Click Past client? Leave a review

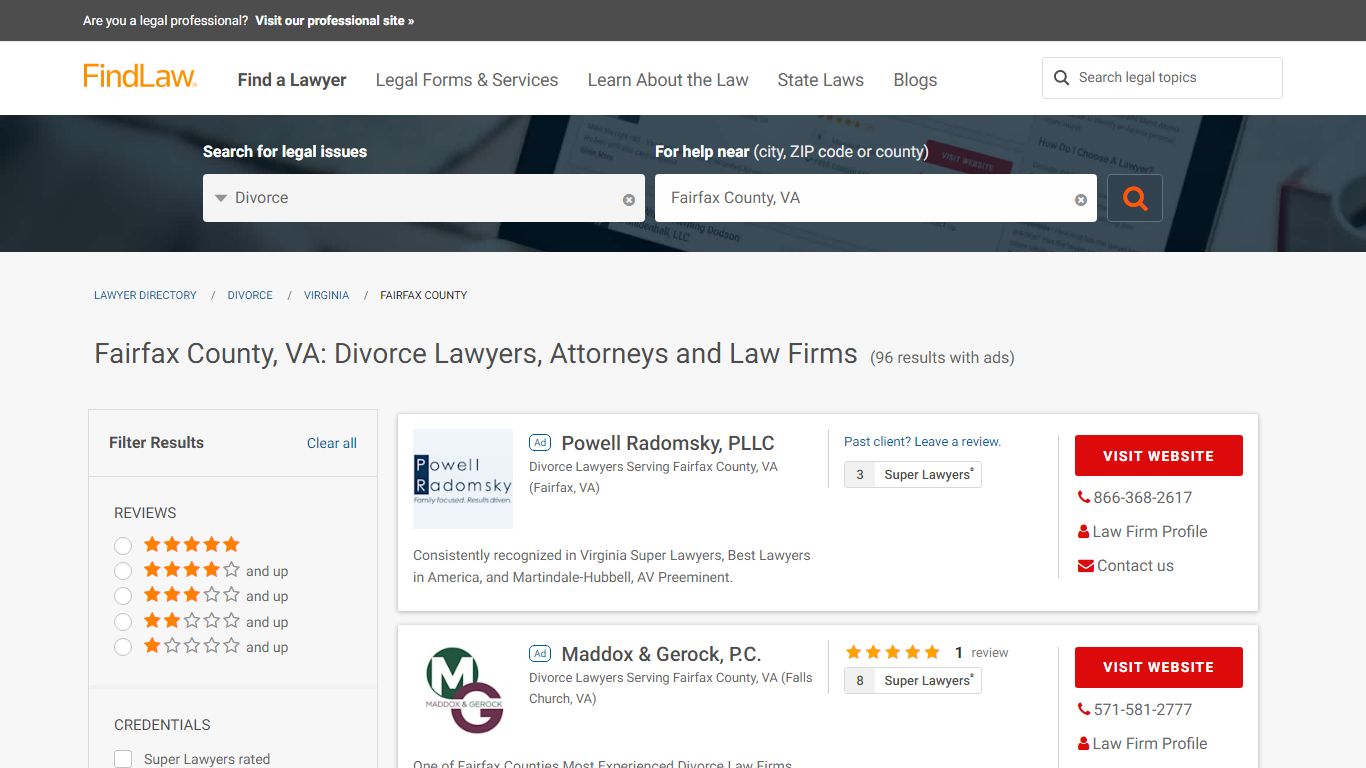tap(922, 441)
